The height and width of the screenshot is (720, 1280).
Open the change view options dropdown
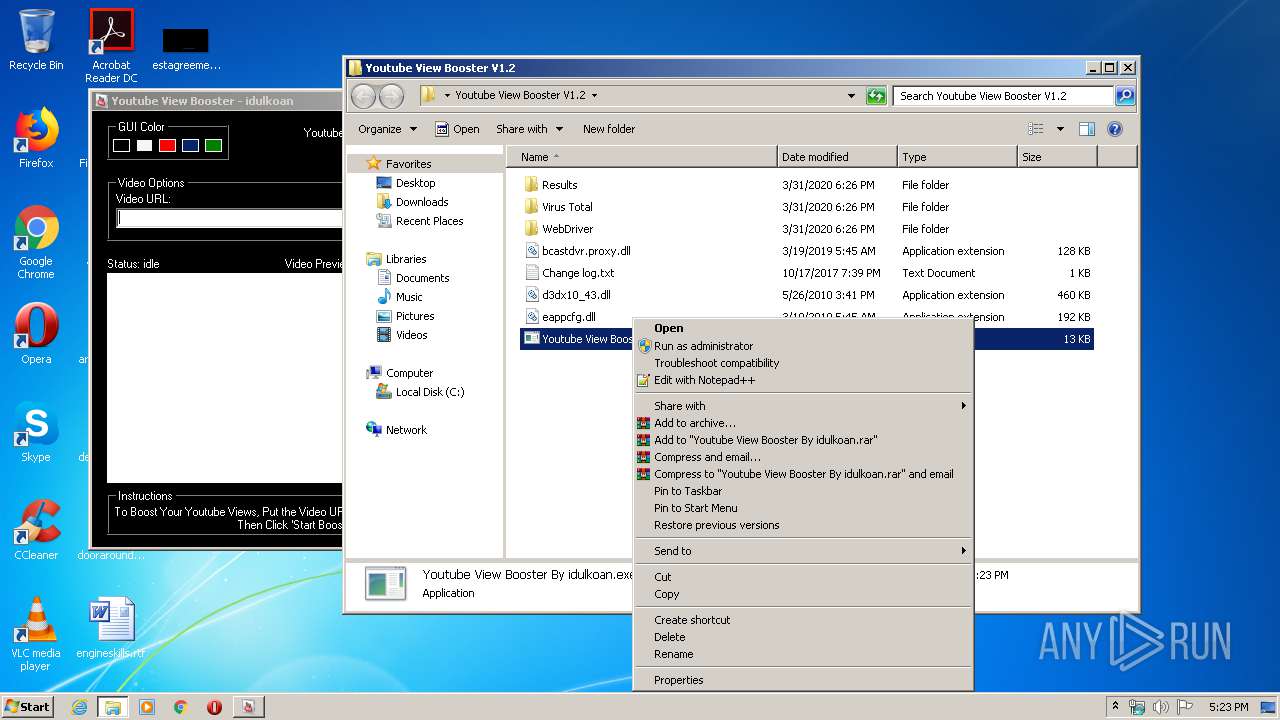tap(1060, 129)
